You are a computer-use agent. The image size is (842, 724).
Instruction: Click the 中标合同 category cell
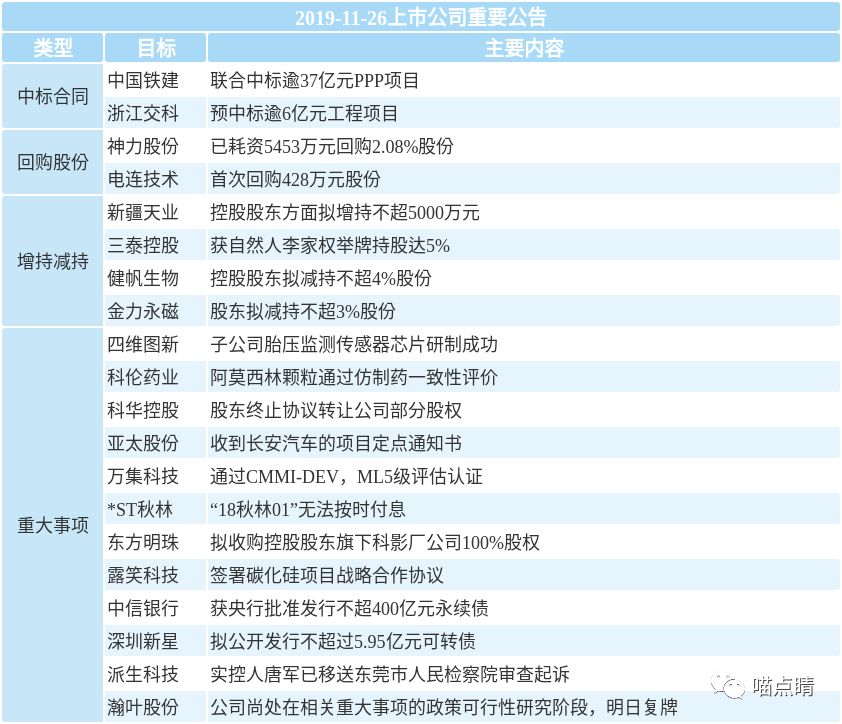52,97
